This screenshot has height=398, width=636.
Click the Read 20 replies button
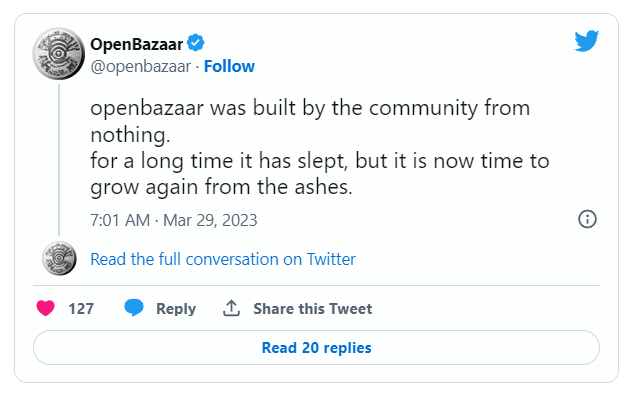316,348
